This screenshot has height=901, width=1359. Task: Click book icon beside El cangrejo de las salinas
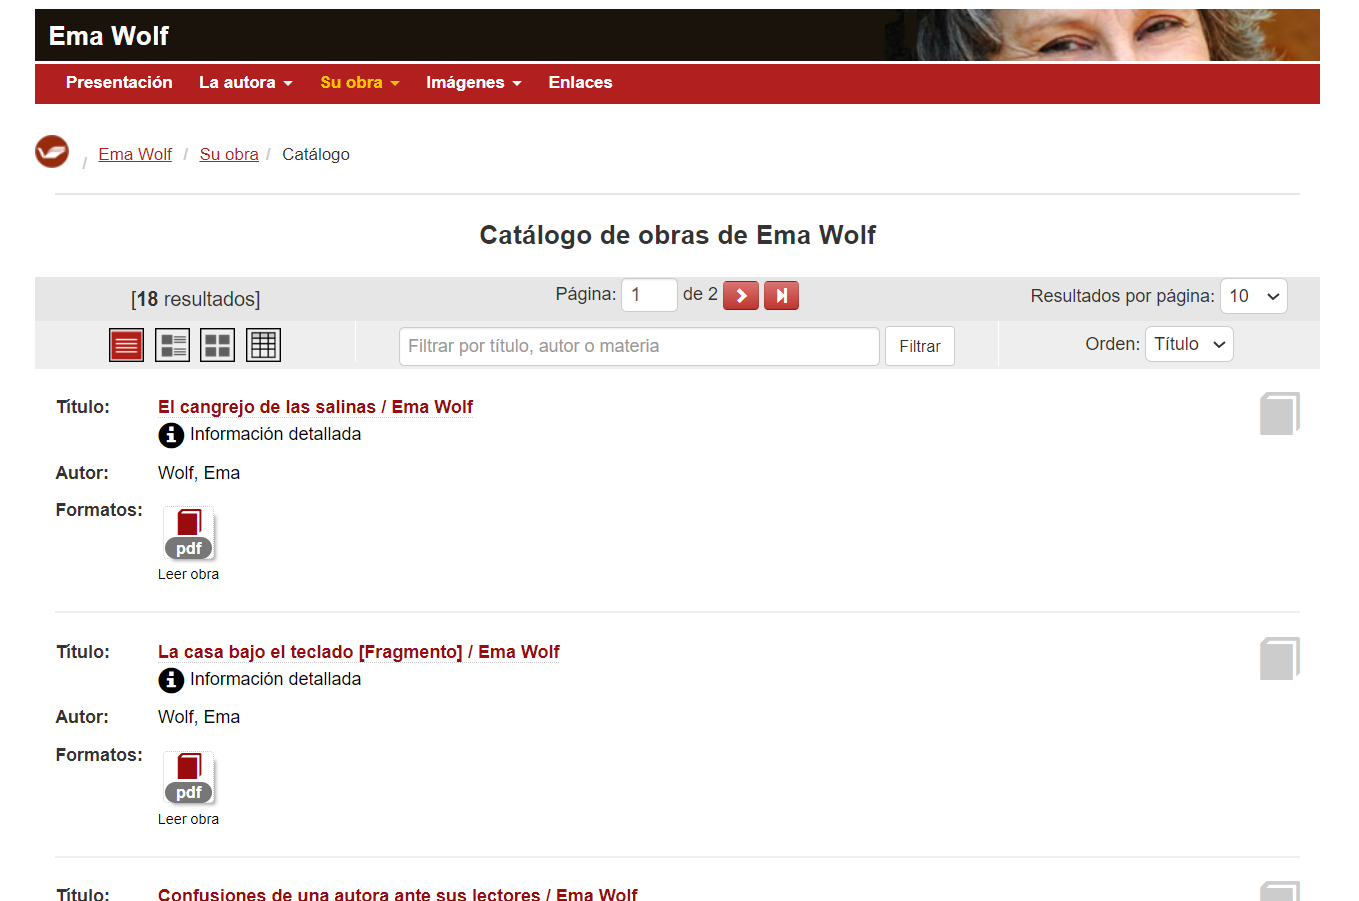[x=1279, y=414]
